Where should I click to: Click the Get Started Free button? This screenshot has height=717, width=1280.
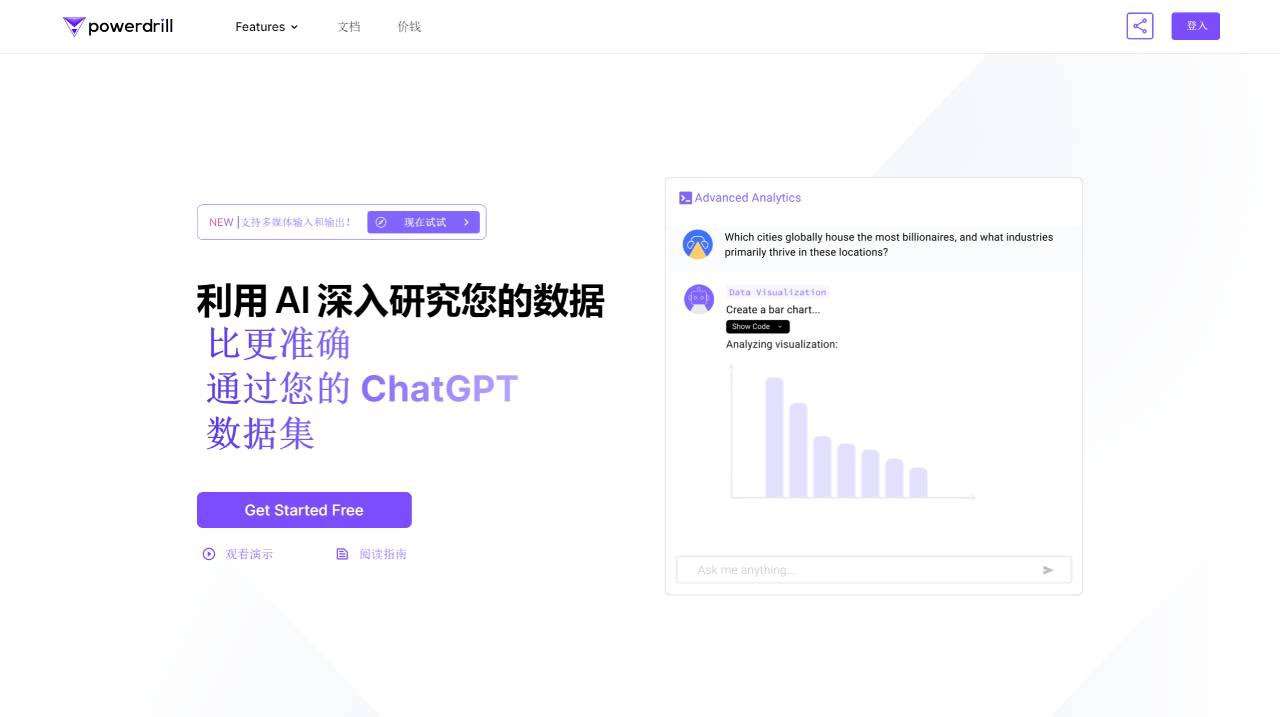[x=304, y=510]
